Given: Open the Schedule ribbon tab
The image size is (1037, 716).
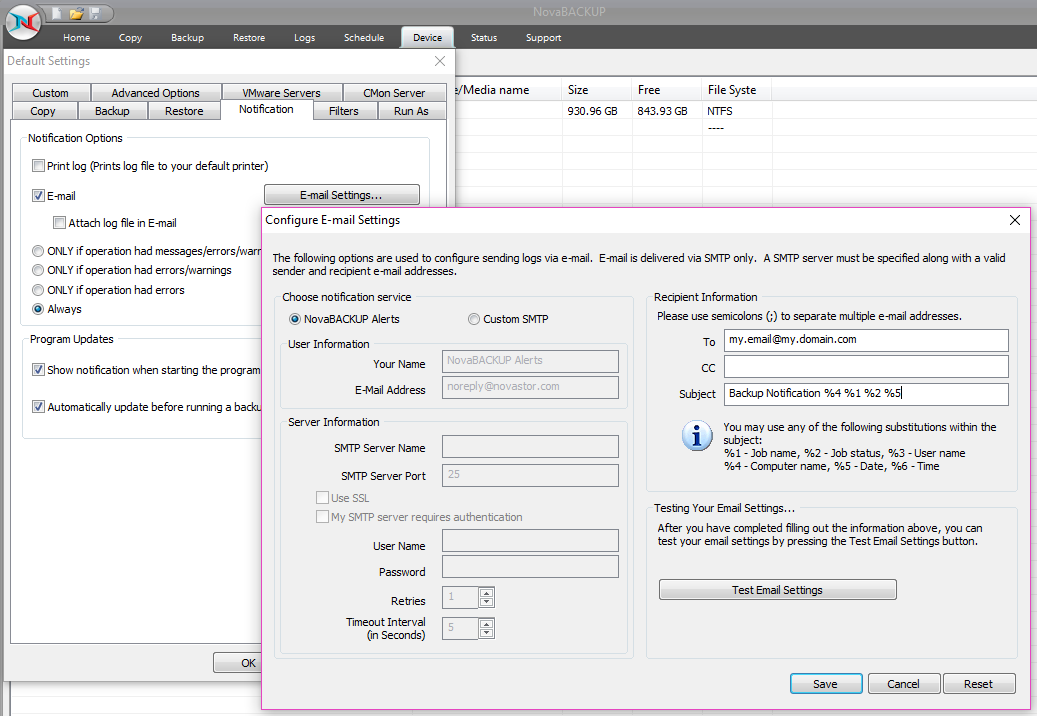Looking at the screenshot, I should (364, 38).
